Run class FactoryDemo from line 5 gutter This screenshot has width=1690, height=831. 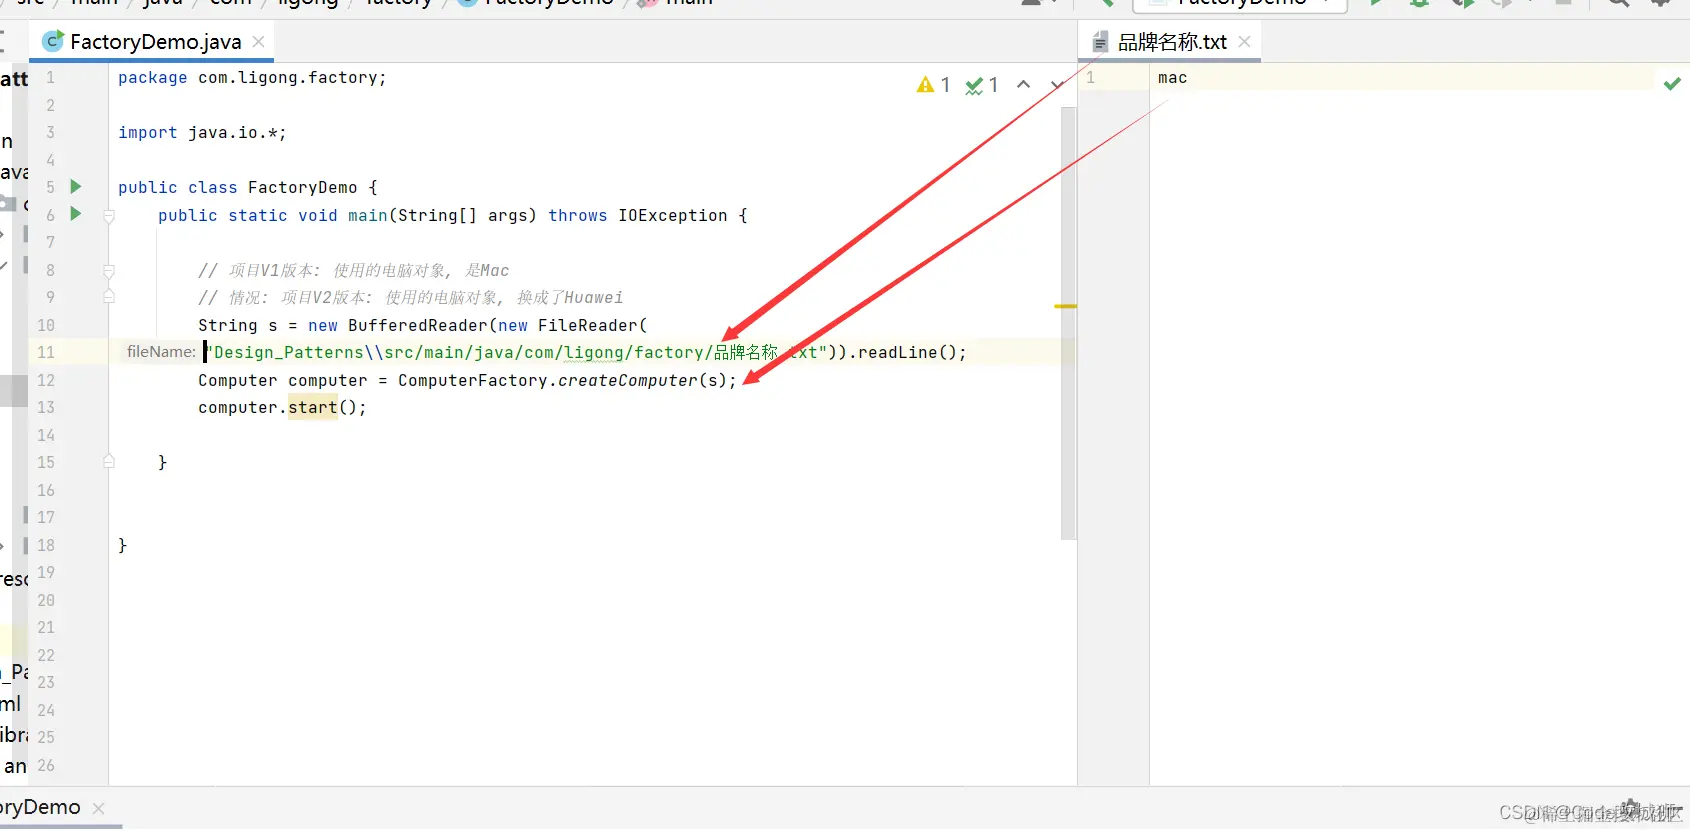pyautogui.click(x=75, y=186)
